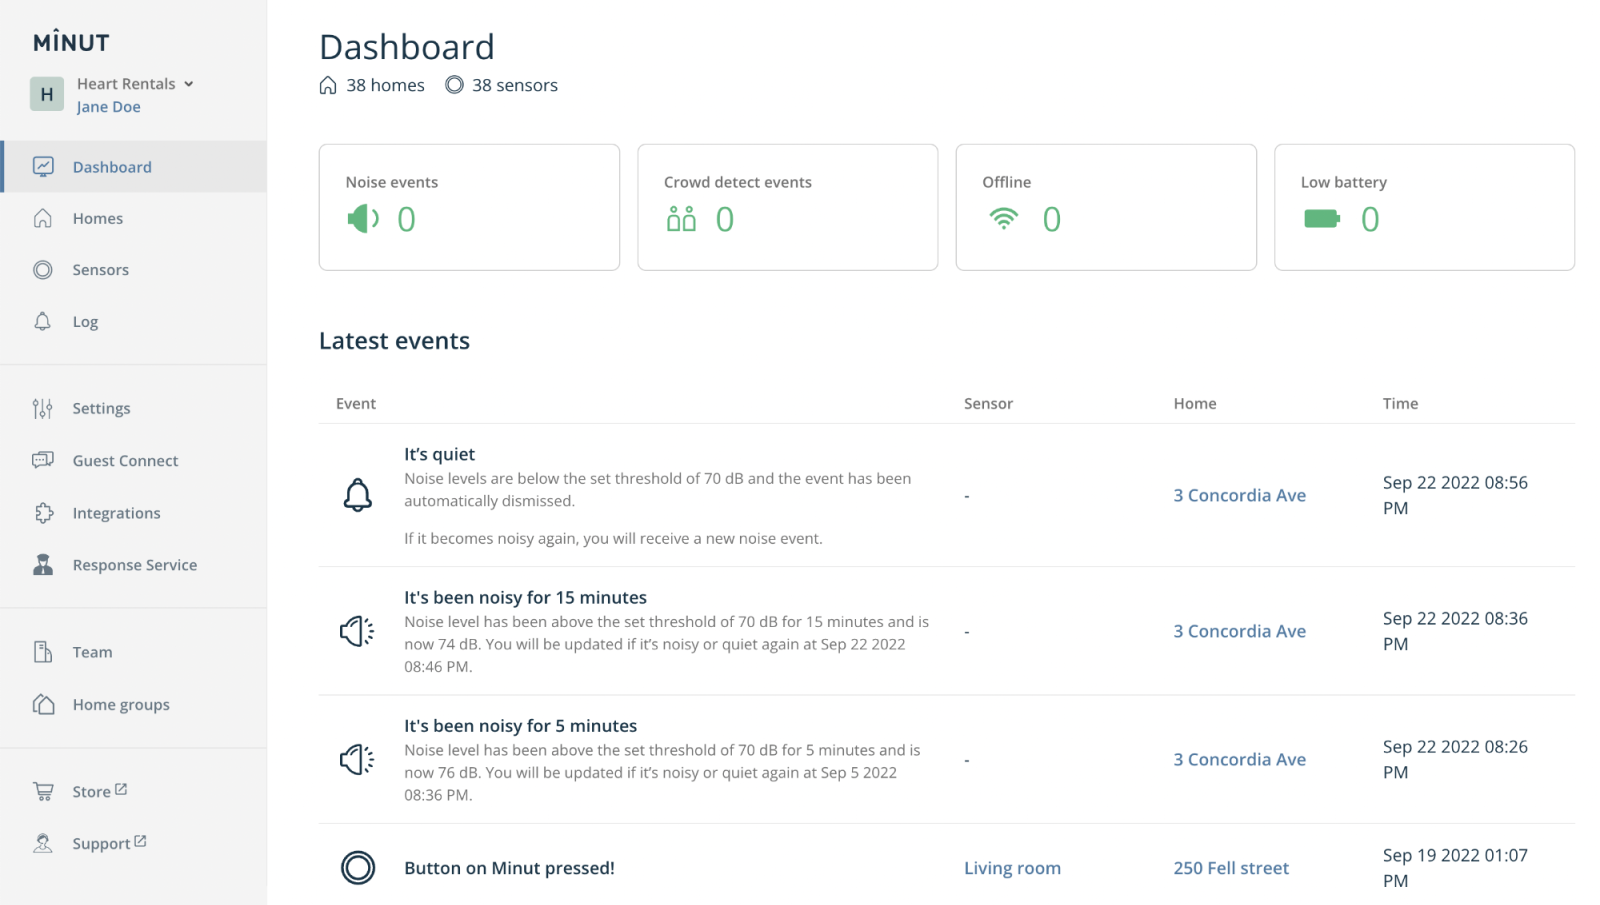
Task: Click the Integrations puzzle piece icon
Action: coord(43,513)
